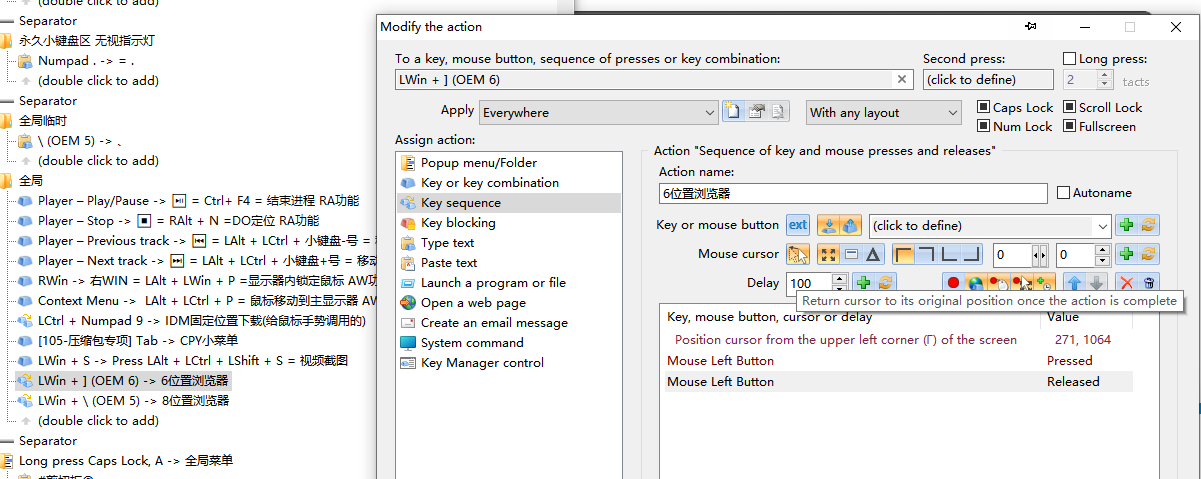Expand the Key or mouse button dropdown

point(1102,226)
